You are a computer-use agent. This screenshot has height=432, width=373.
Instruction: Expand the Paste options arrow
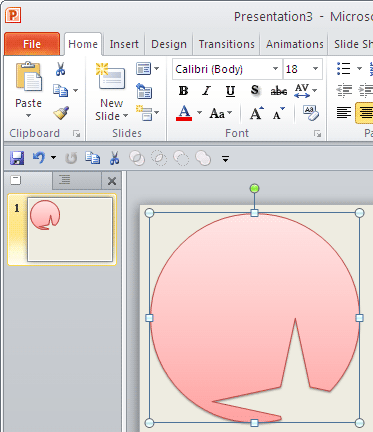point(28,116)
